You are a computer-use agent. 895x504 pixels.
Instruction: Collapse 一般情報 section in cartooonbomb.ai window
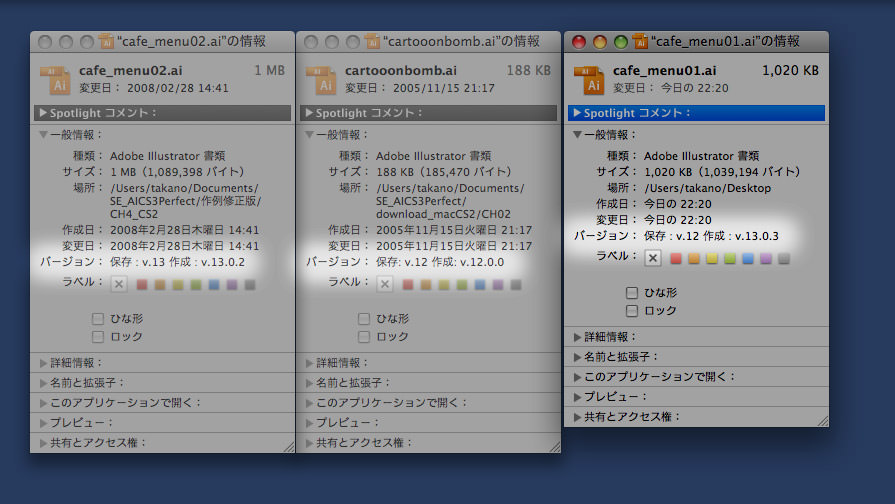click(x=309, y=135)
